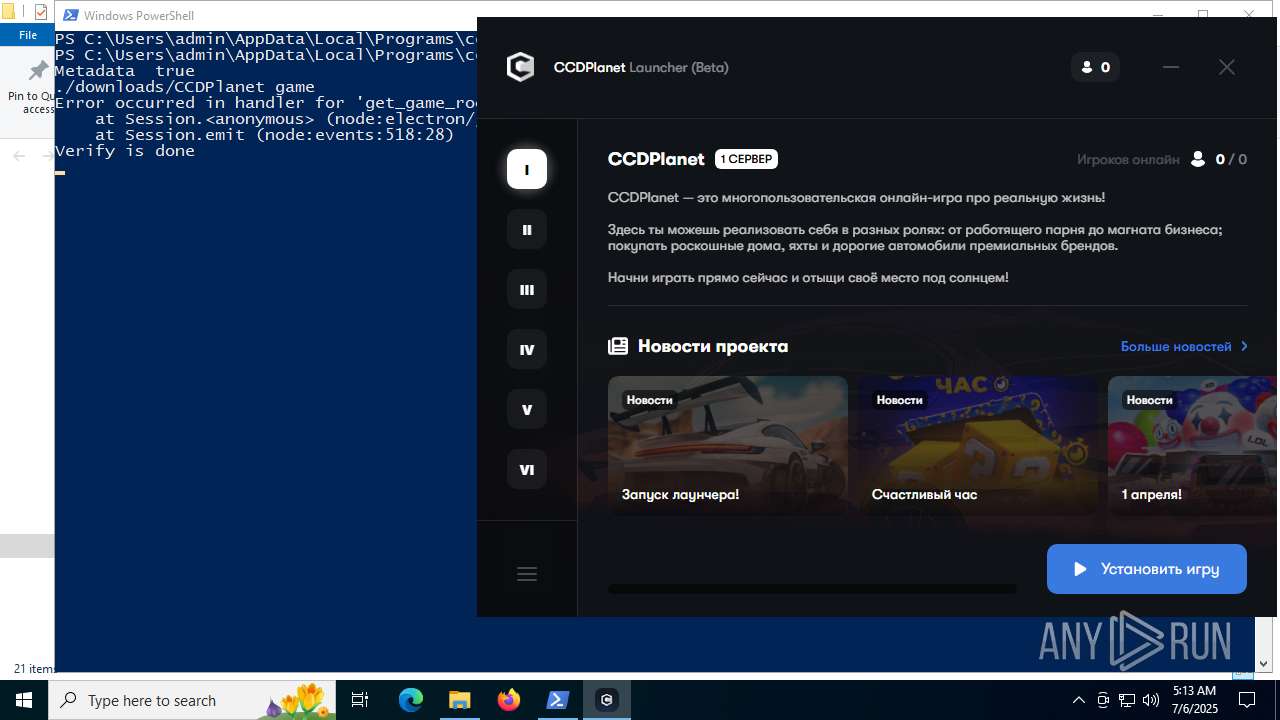
Task: Open the hamburger menu at sidebar bottom
Action: coord(527,574)
